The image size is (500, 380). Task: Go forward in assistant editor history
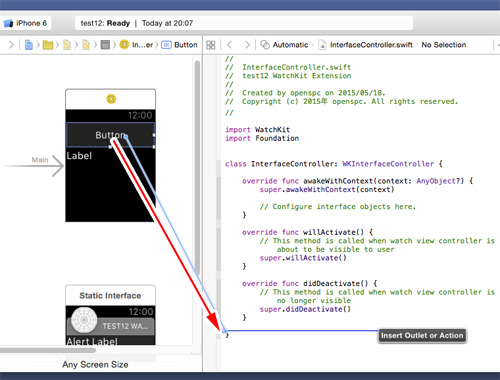click(247, 45)
